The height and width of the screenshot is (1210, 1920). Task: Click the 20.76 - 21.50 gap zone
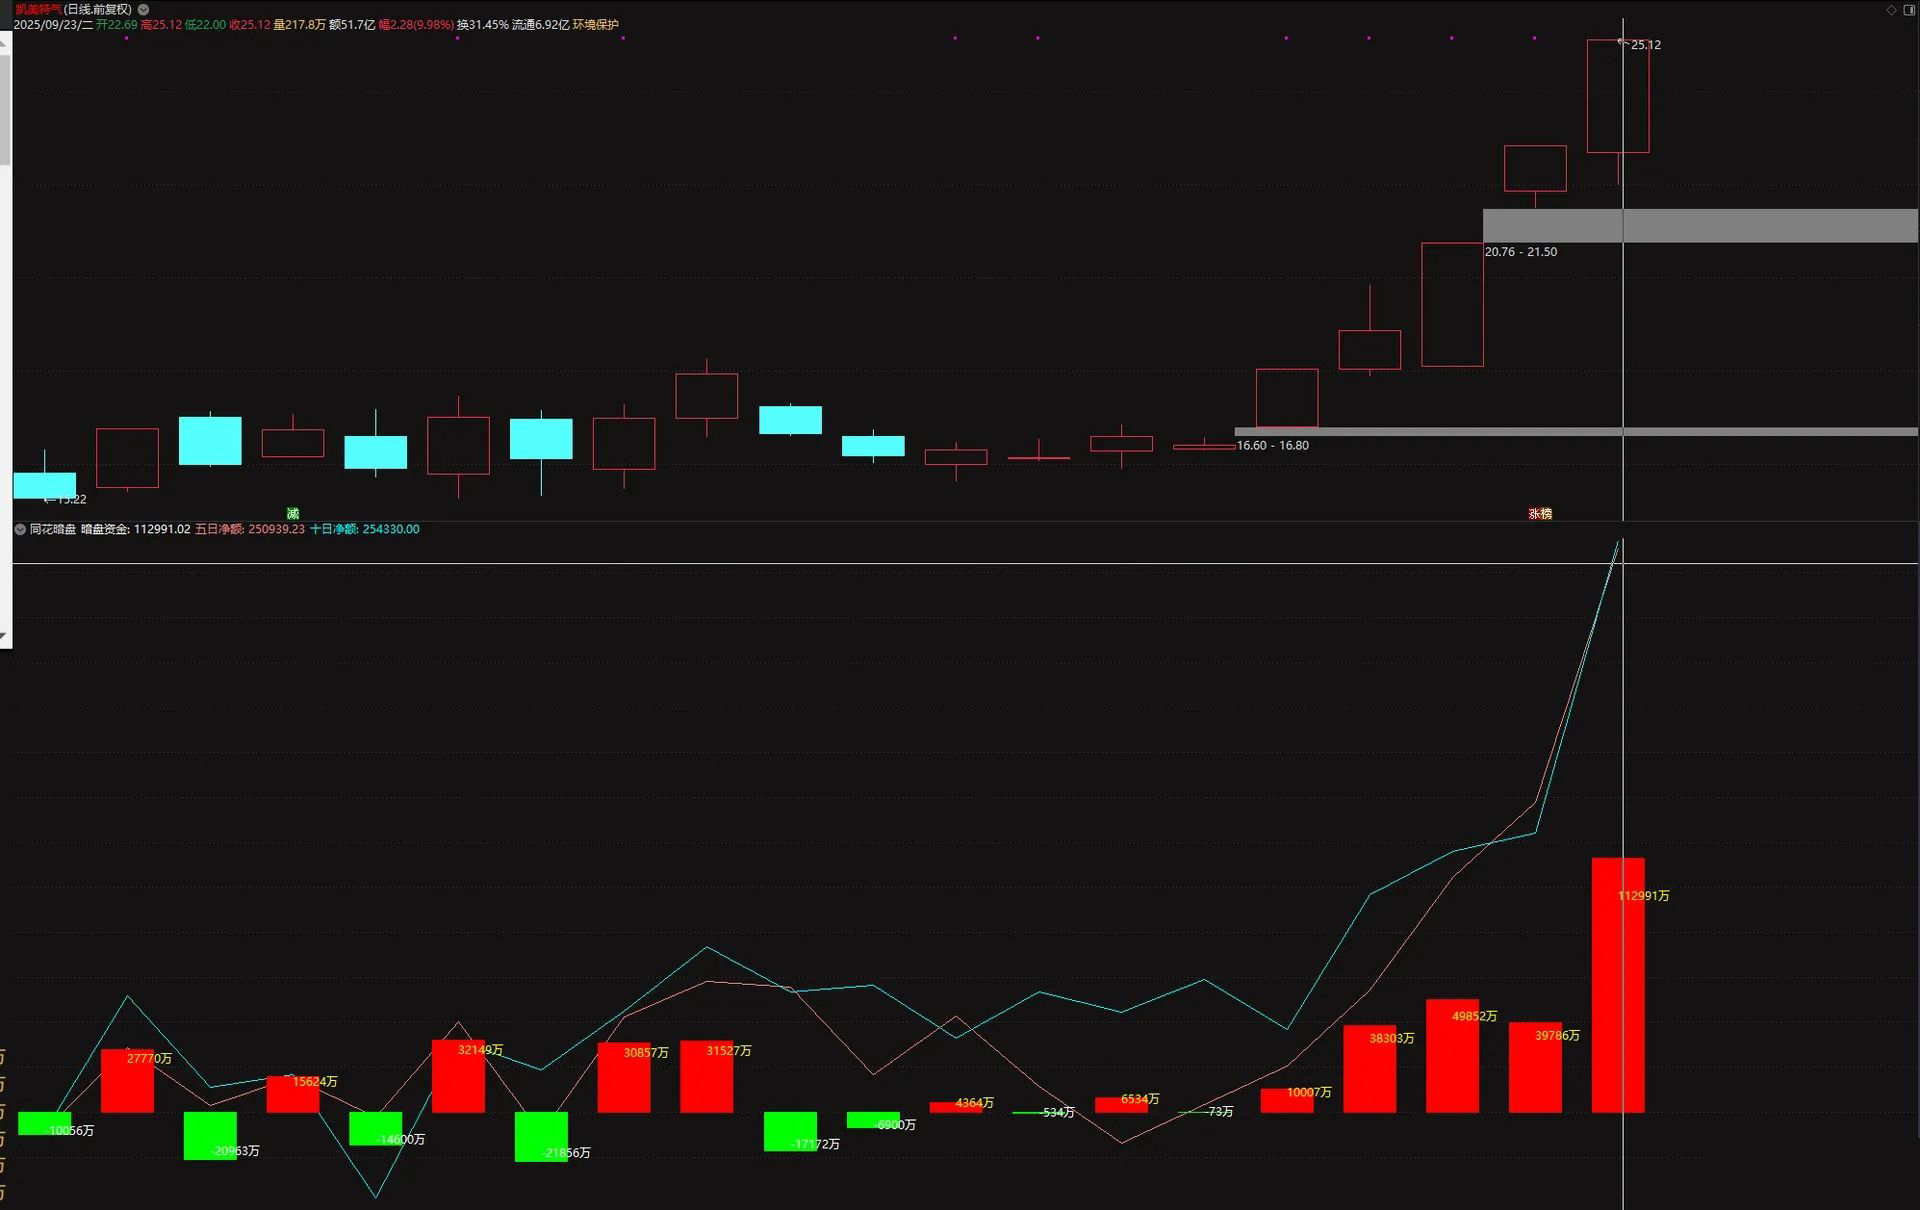(x=1700, y=226)
